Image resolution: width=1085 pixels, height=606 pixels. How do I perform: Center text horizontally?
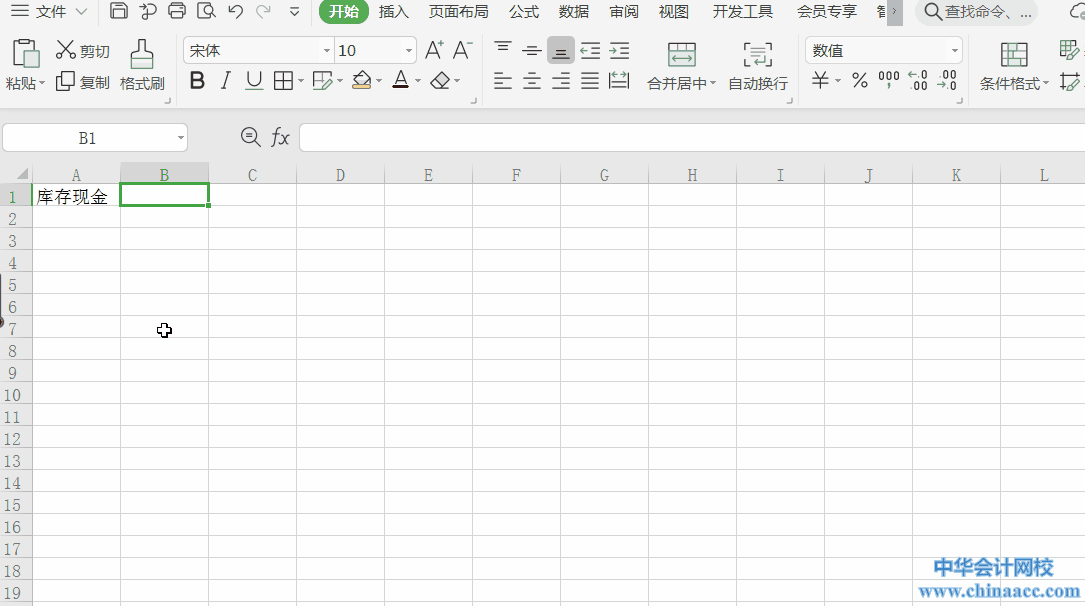(x=531, y=81)
